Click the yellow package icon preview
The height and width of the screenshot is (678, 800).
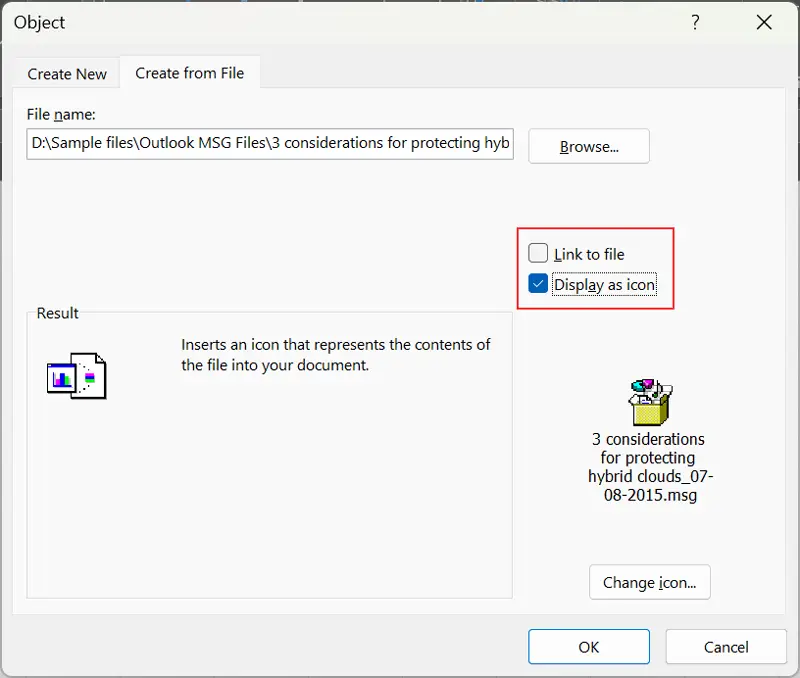[x=649, y=403]
